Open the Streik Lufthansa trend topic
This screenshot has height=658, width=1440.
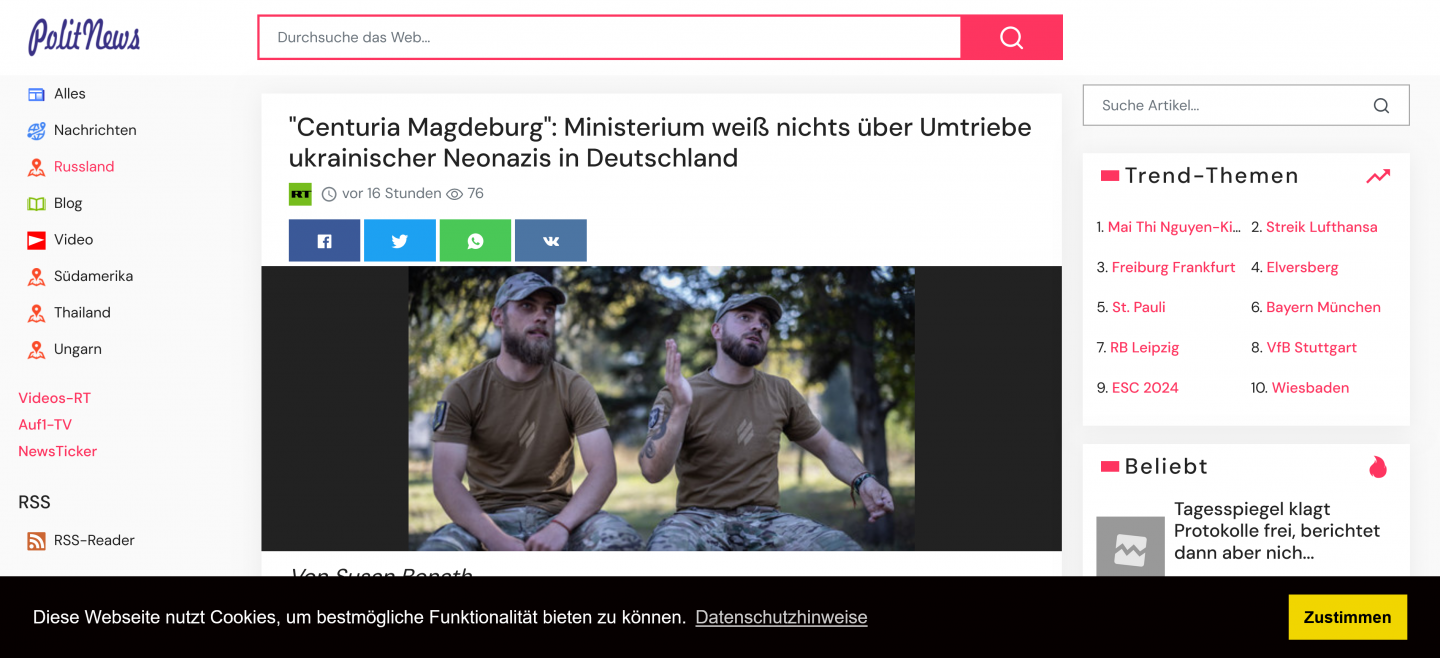[1321, 227]
